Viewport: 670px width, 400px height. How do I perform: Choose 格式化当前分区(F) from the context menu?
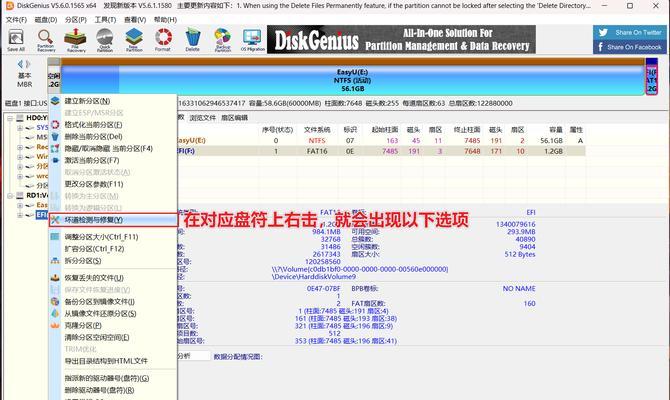(x=113, y=125)
